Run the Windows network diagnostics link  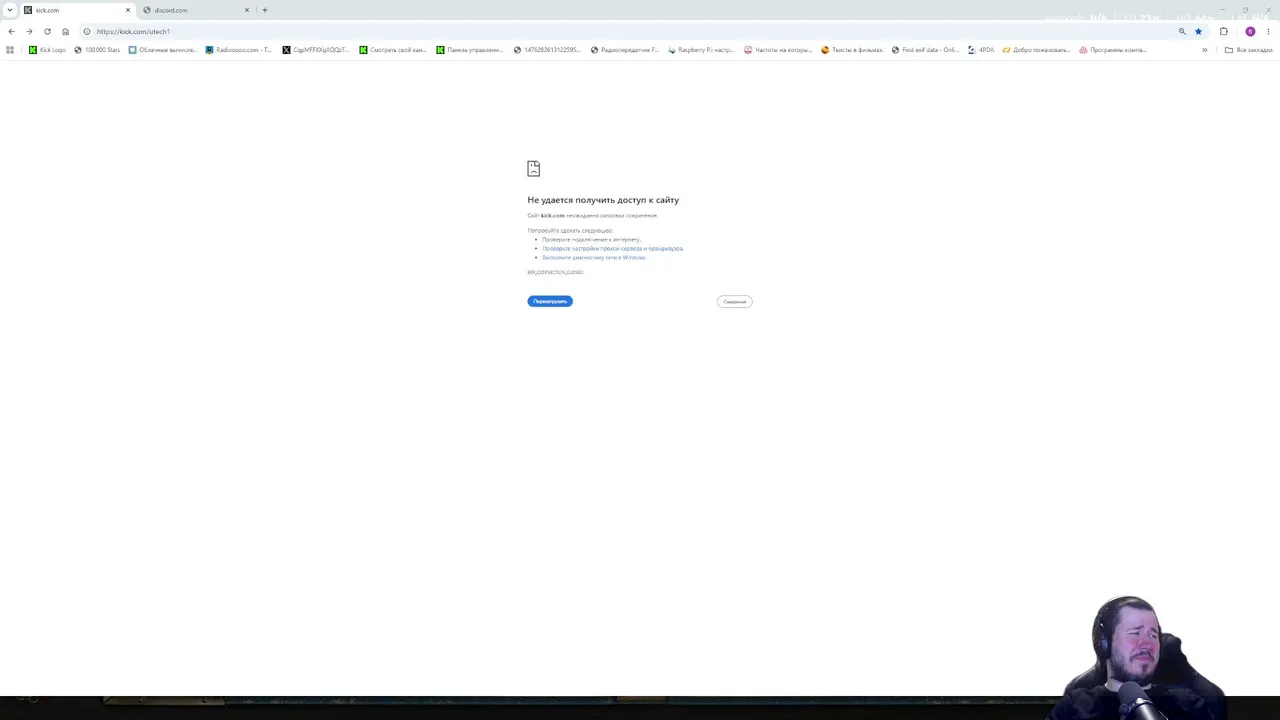pos(594,257)
